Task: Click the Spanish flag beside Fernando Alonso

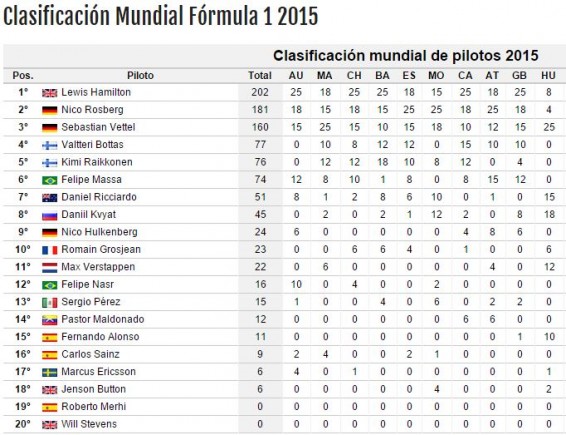Action: pyautogui.click(x=49, y=337)
